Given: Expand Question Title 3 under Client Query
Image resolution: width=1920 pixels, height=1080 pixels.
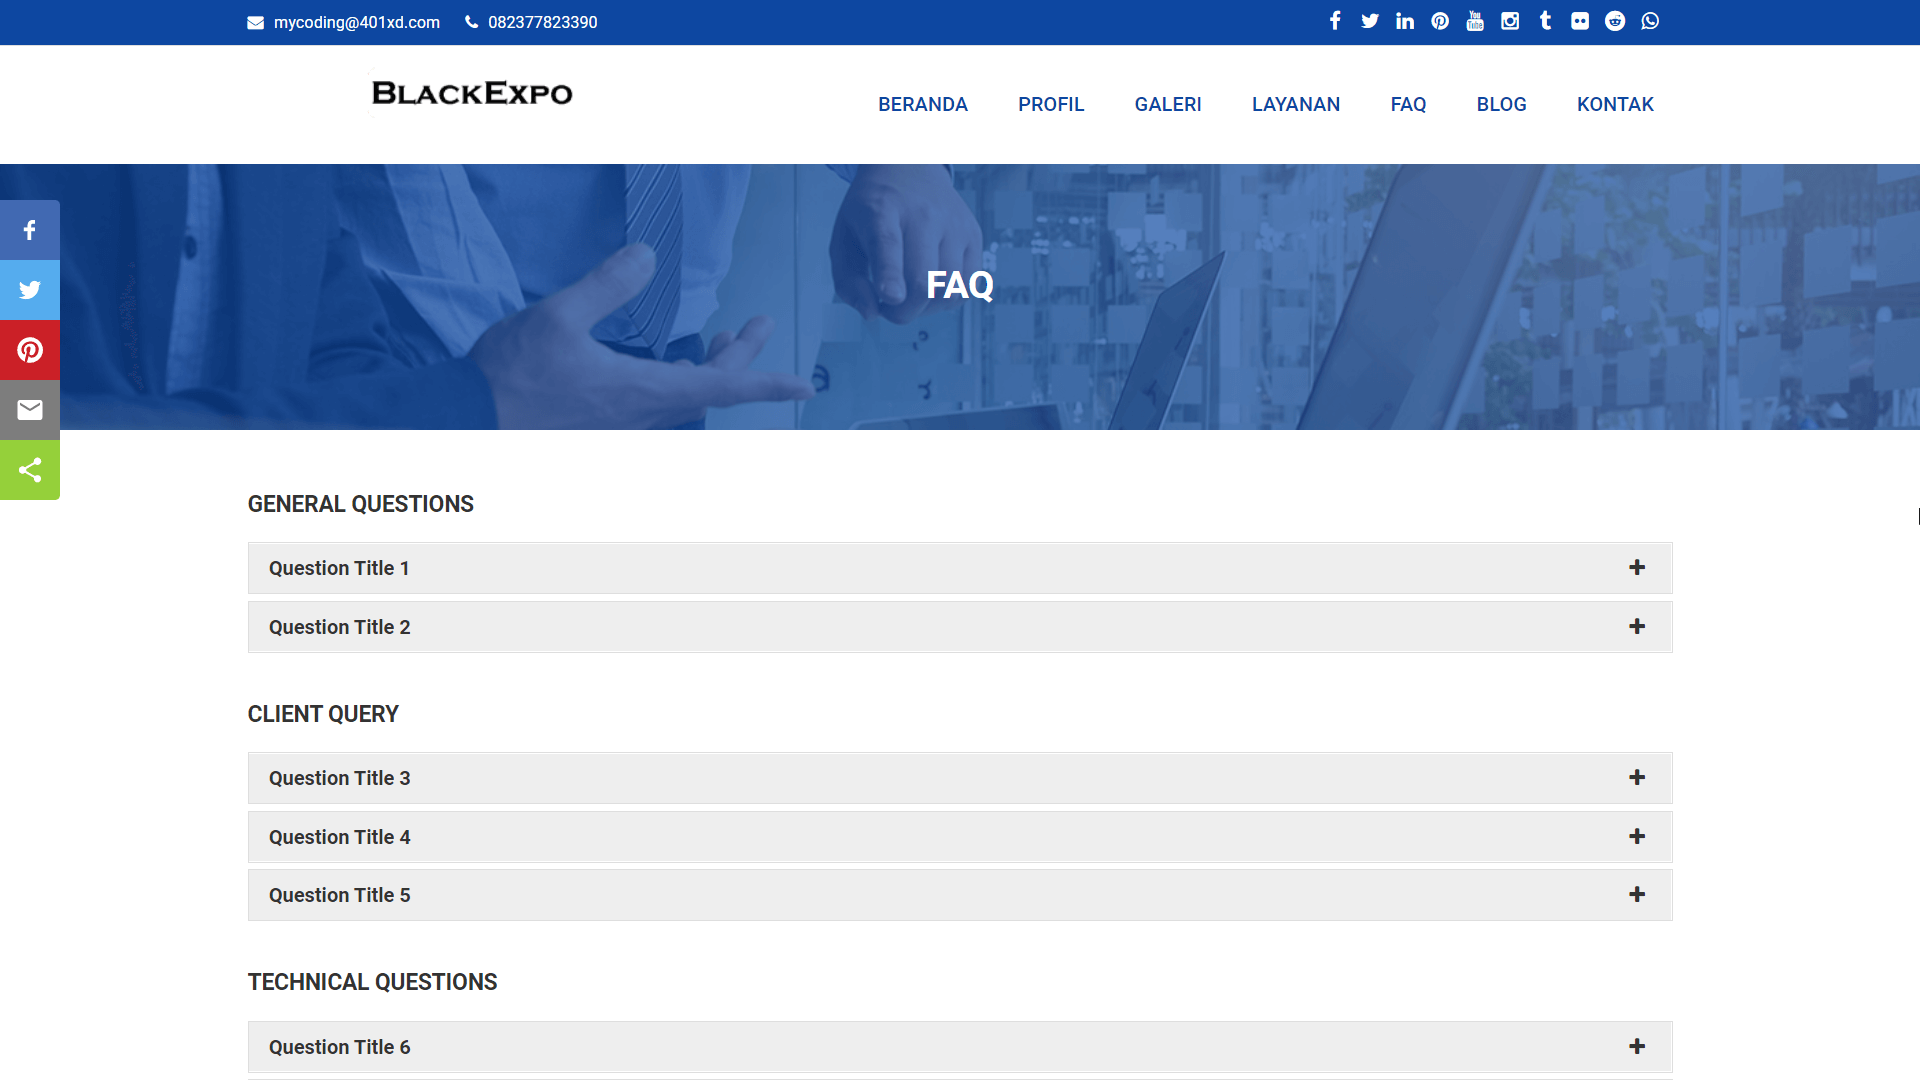Looking at the screenshot, I should coord(959,777).
